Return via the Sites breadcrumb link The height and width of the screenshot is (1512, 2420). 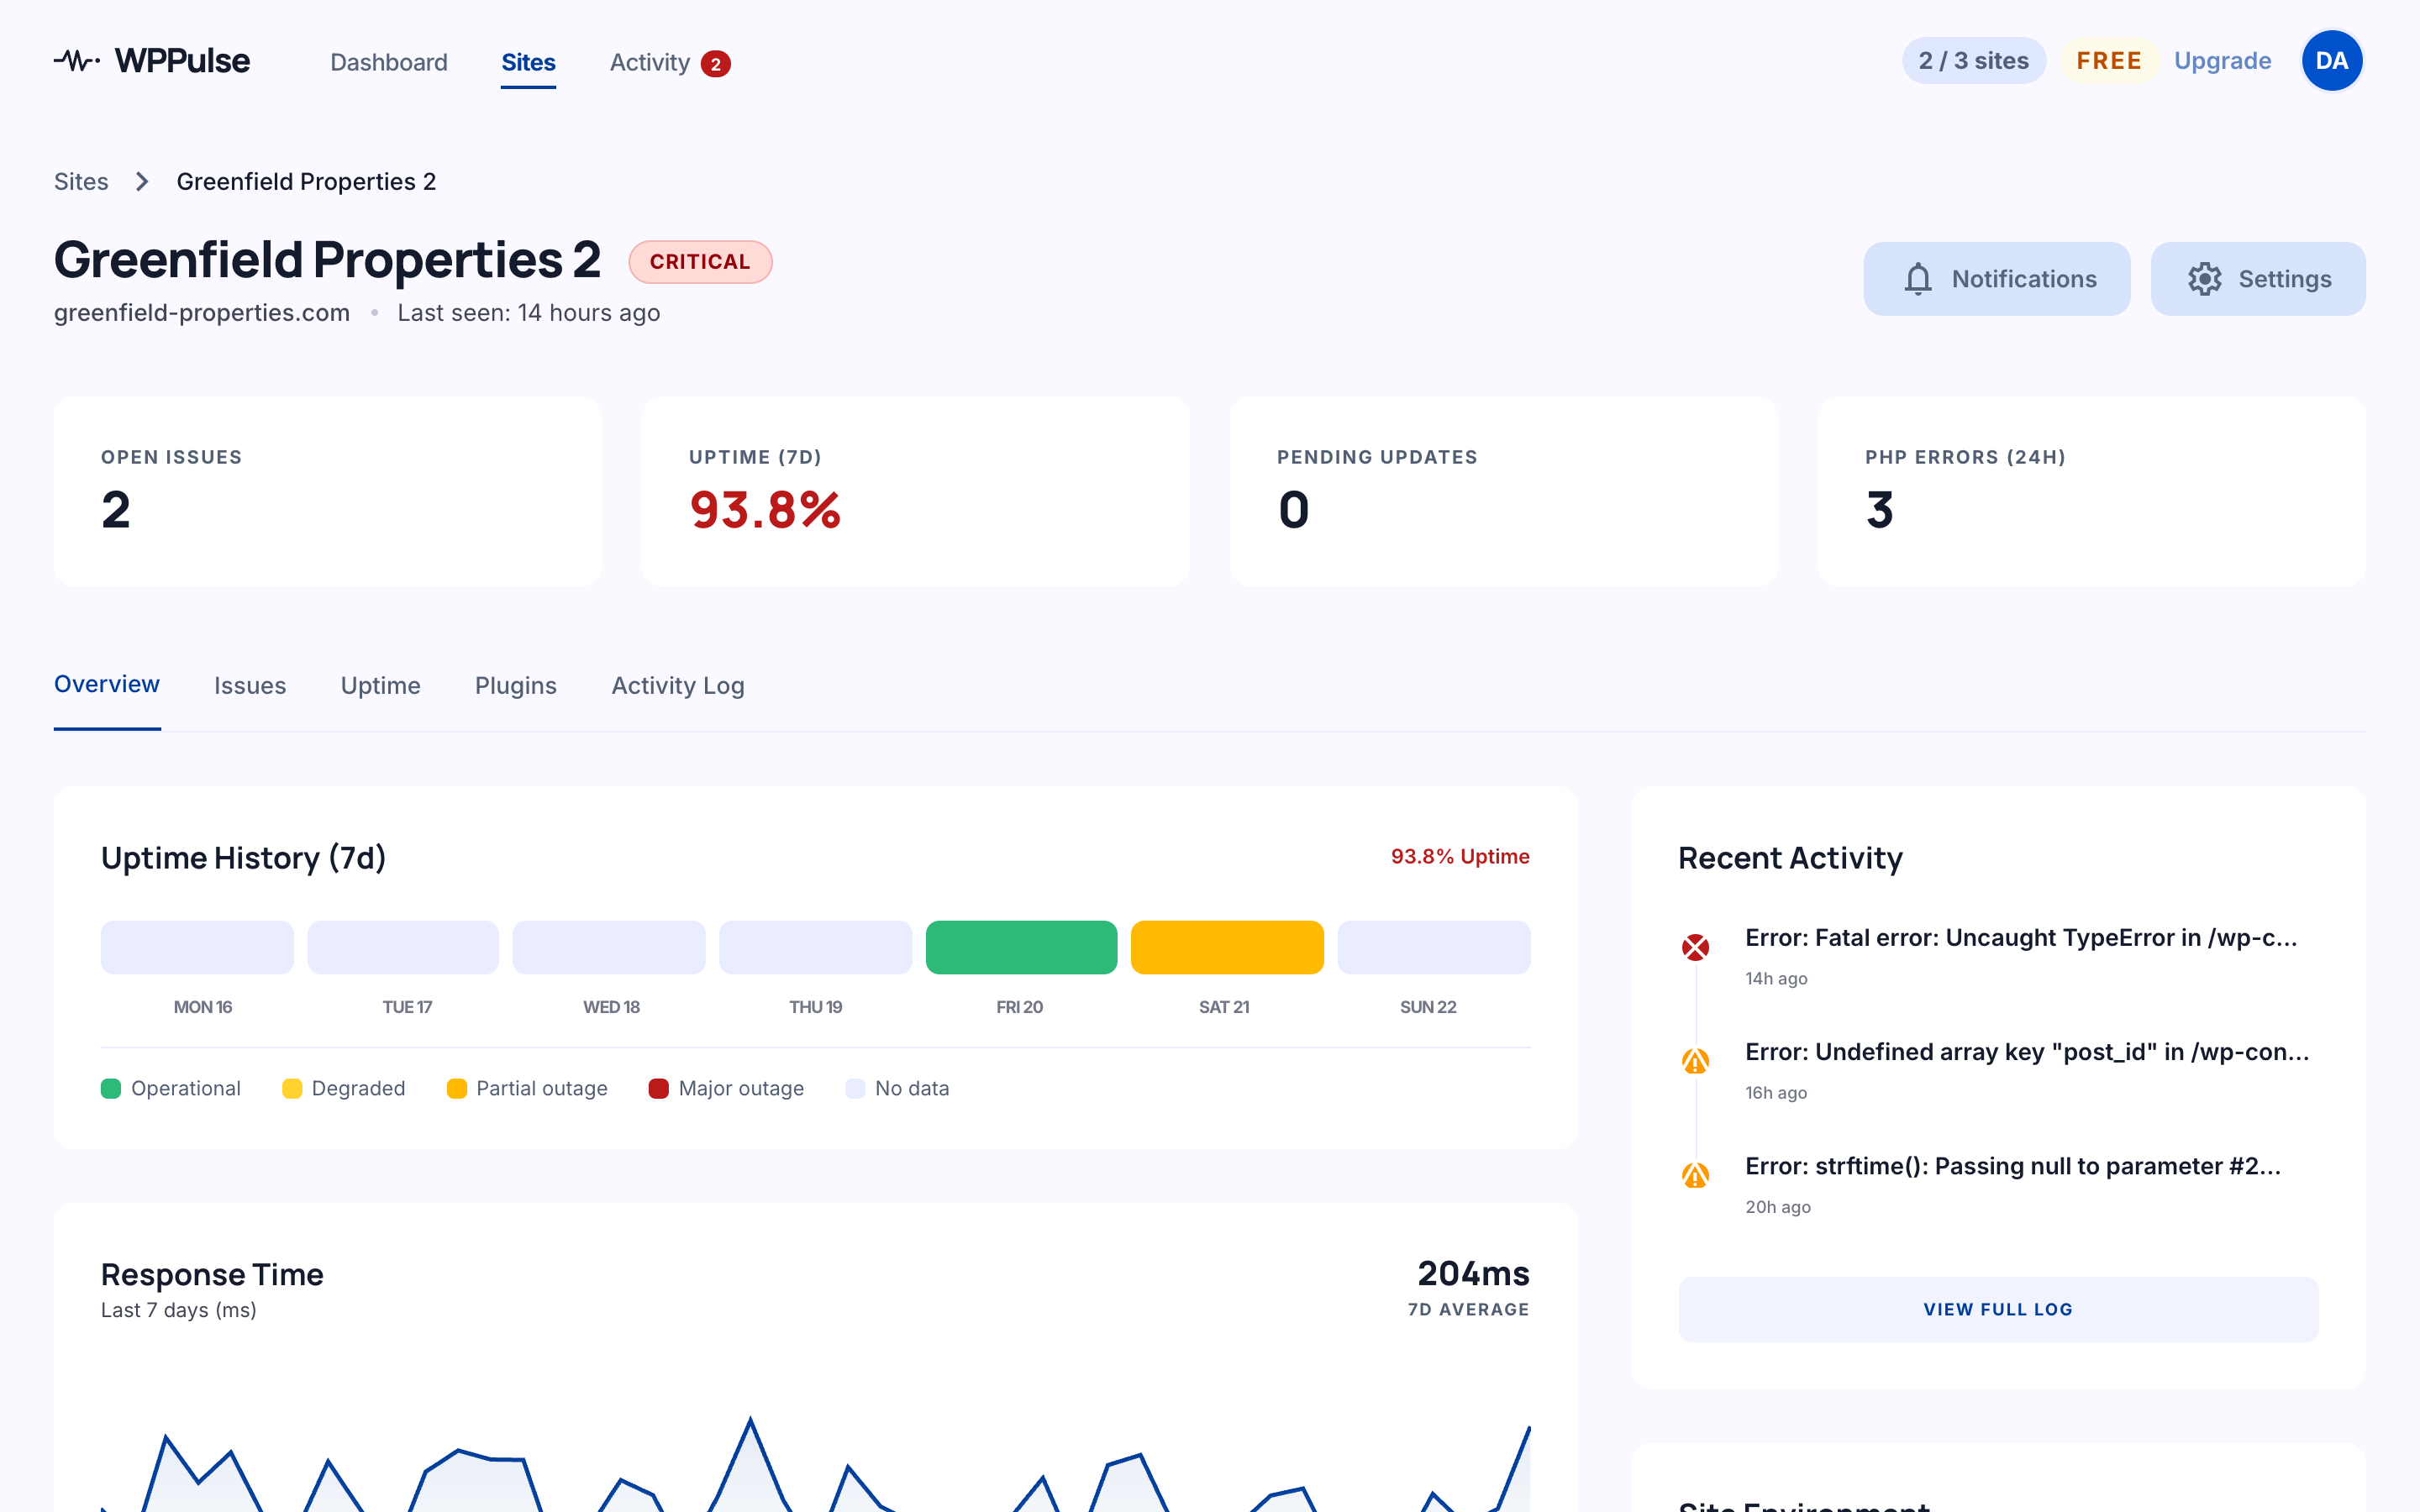[x=80, y=181]
